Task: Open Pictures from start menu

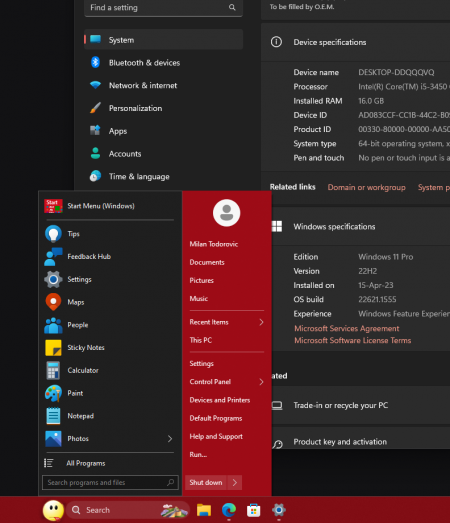Action: [201, 281]
